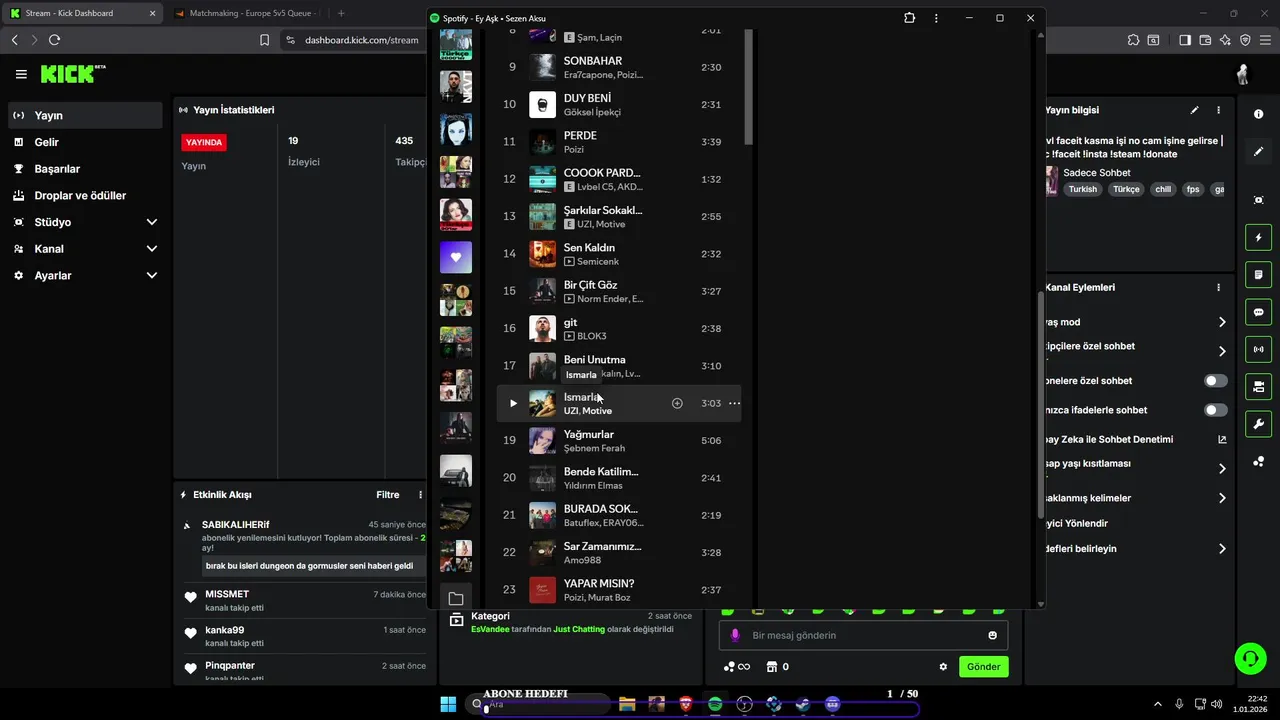Click the pencil icon in Kick right rail
Viewport: 1280px width, 720px height.
pyautogui.click(x=1258, y=152)
